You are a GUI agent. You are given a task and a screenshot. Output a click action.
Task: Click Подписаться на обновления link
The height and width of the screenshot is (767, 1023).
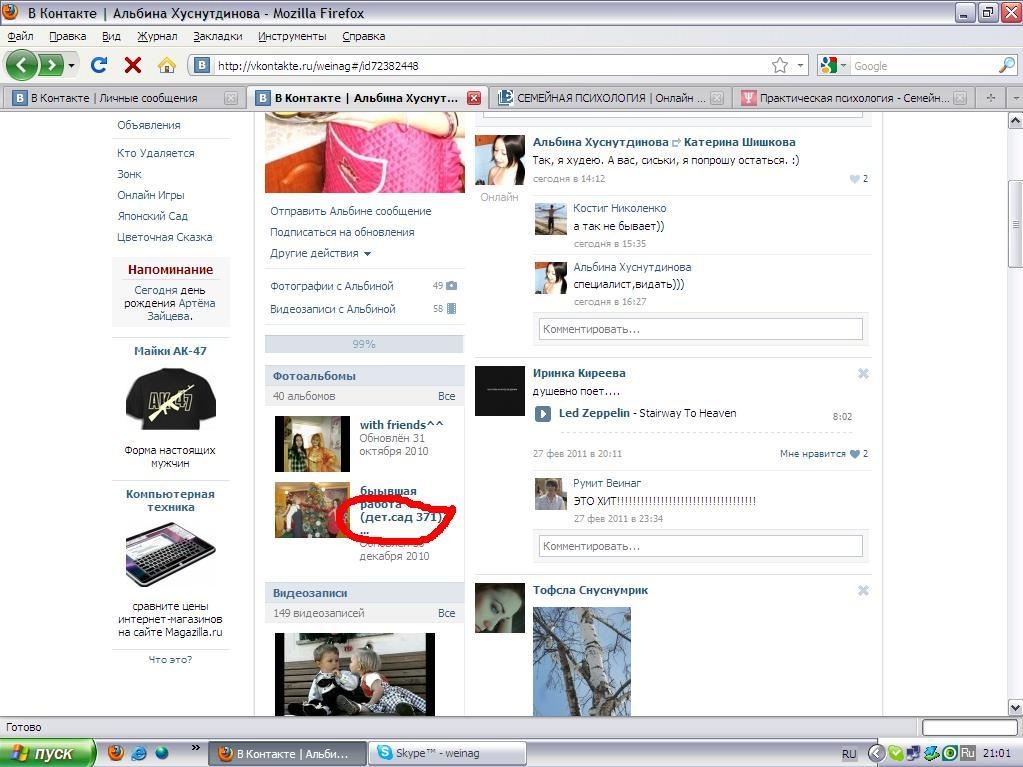pos(342,232)
